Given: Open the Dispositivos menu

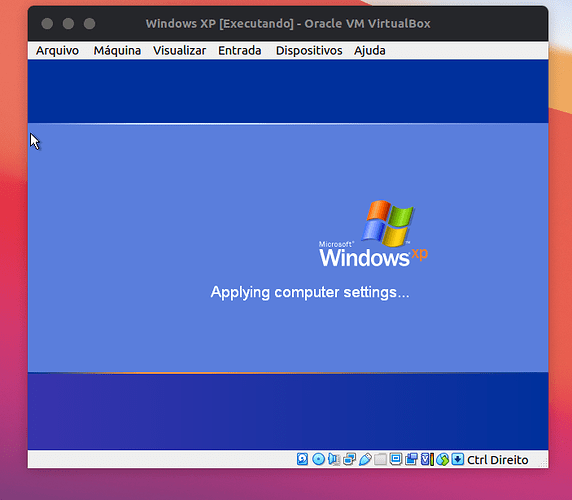Looking at the screenshot, I should pos(309,50).
